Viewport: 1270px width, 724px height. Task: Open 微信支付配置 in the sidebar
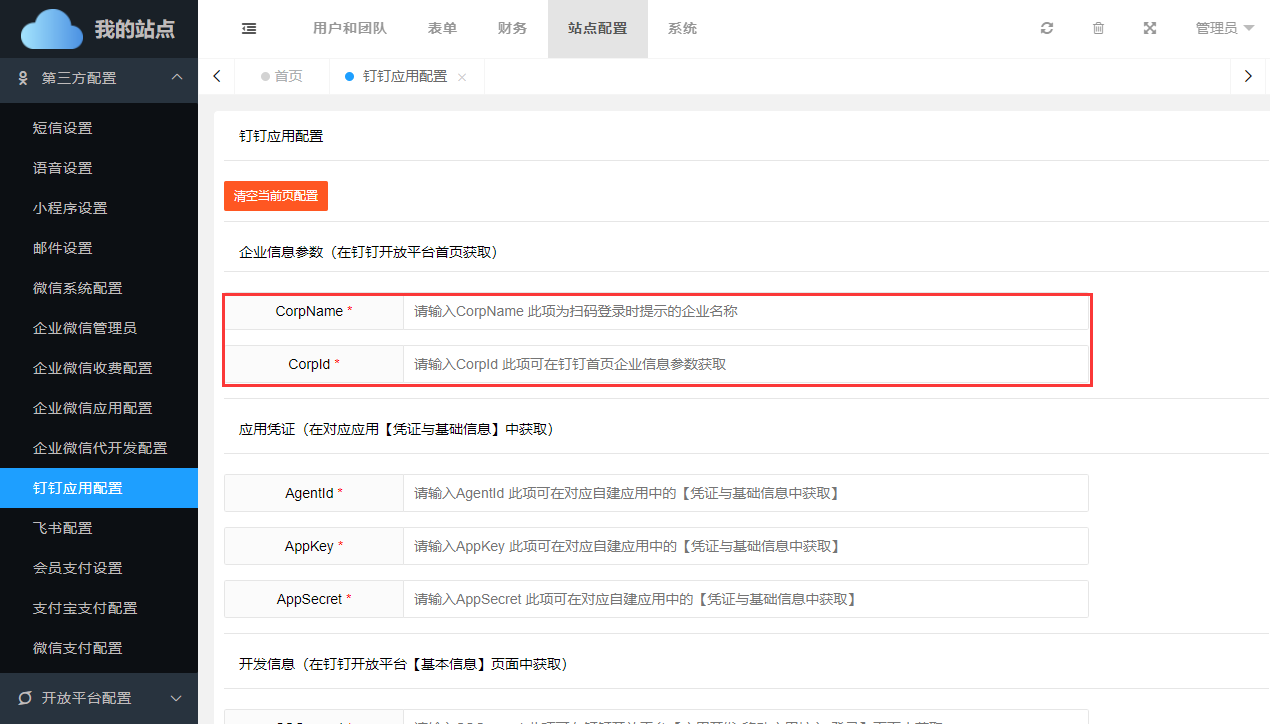77,648
